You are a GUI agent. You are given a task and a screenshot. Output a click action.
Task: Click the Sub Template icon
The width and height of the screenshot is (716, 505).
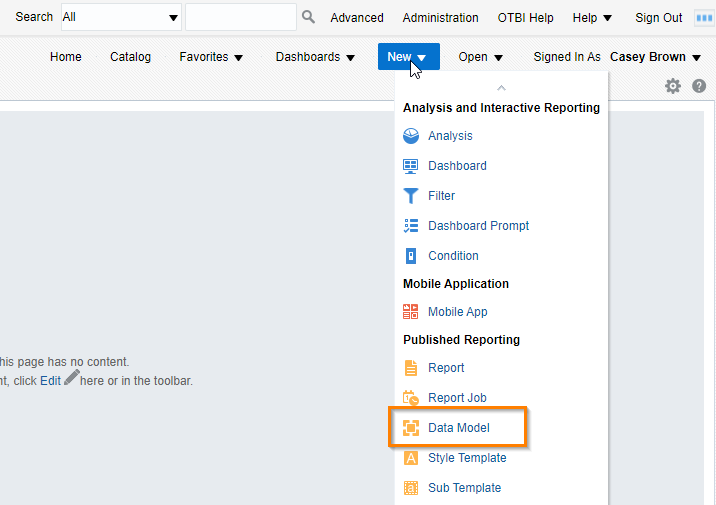[x=411, y=488]
